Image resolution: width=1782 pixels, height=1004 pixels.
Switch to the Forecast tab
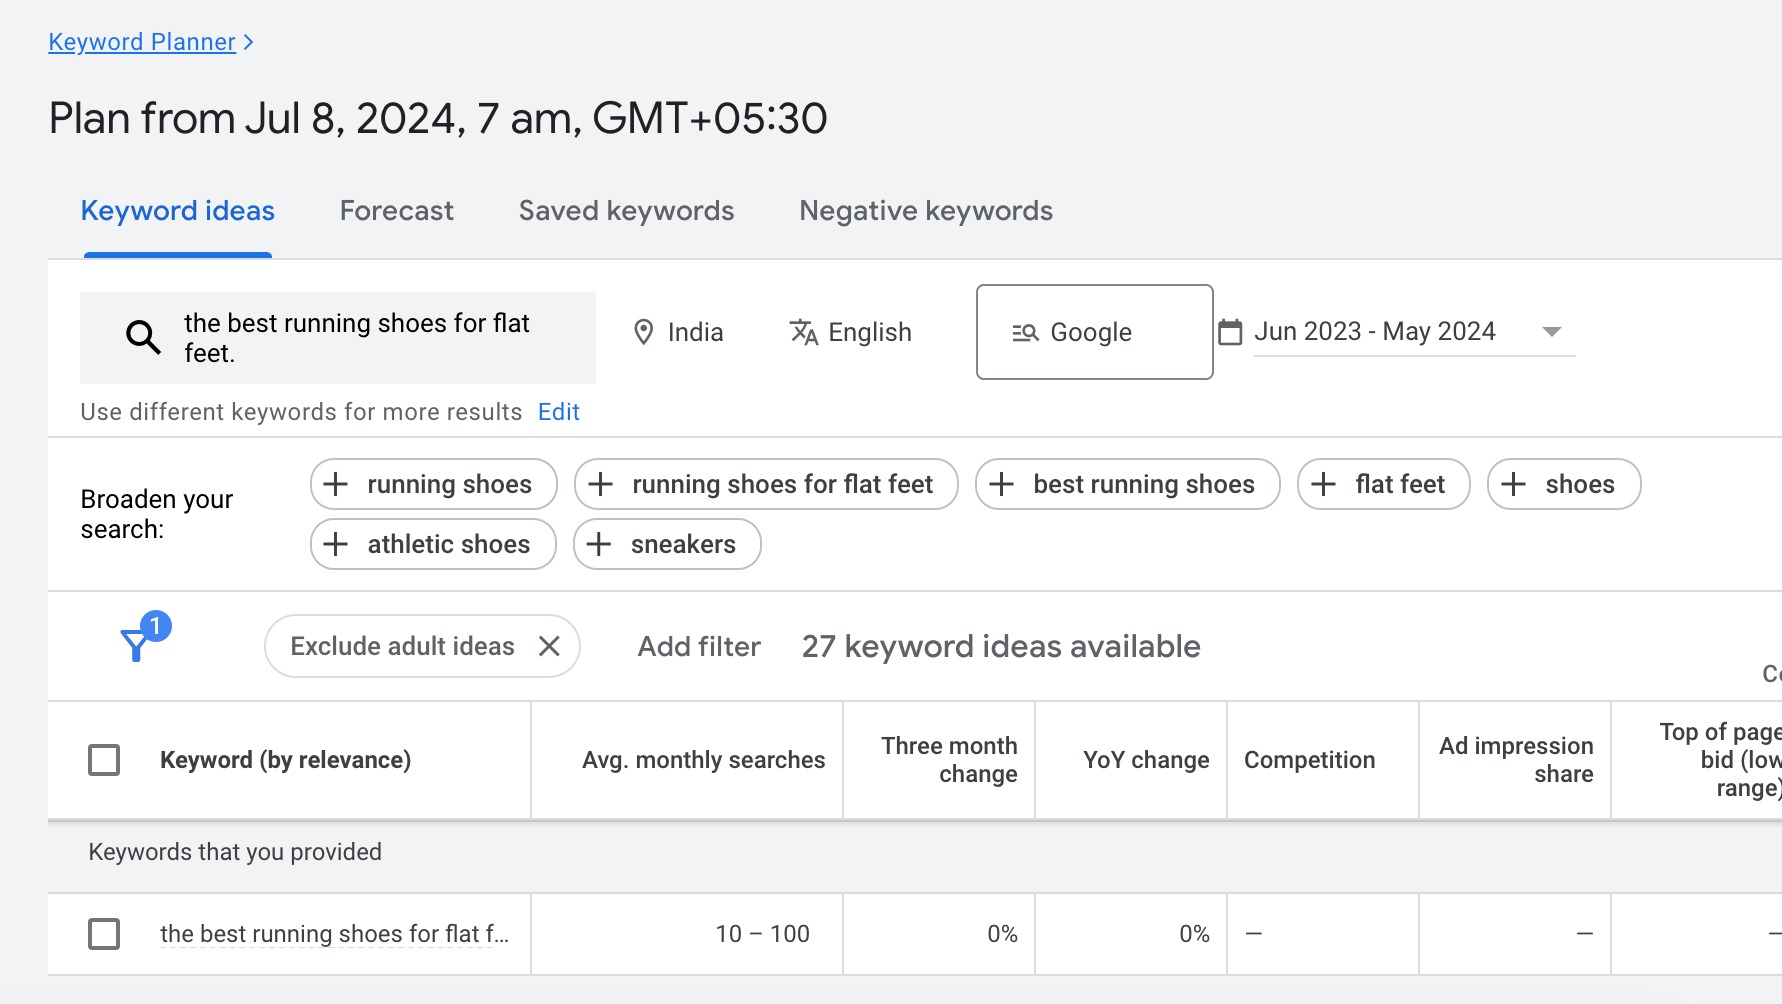pyautogui.click(x=397, y=211)
